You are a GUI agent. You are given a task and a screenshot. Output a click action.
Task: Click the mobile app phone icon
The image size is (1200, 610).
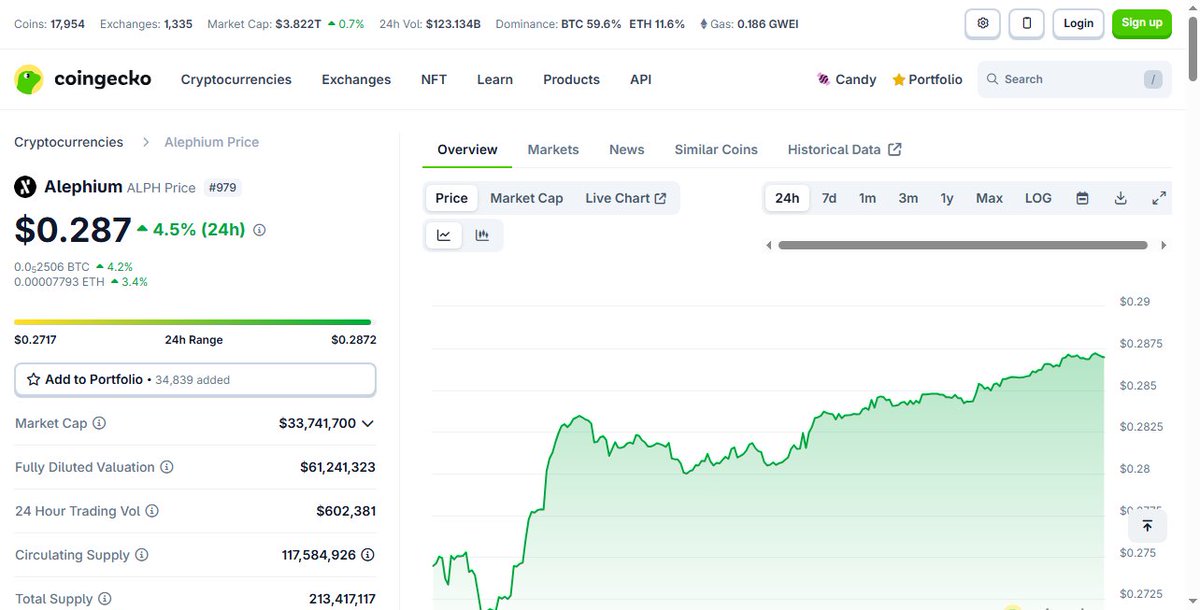point(1027,23)
